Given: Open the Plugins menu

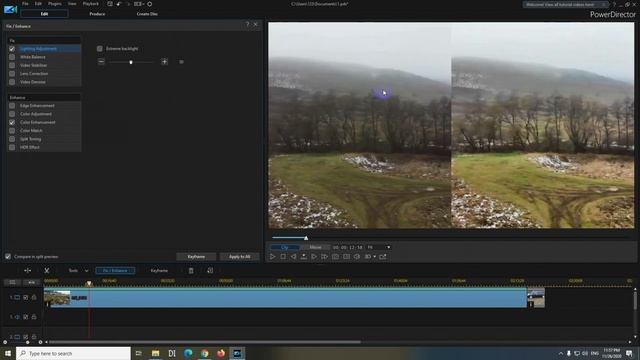Looking at the screenshot, I should 55,4.
